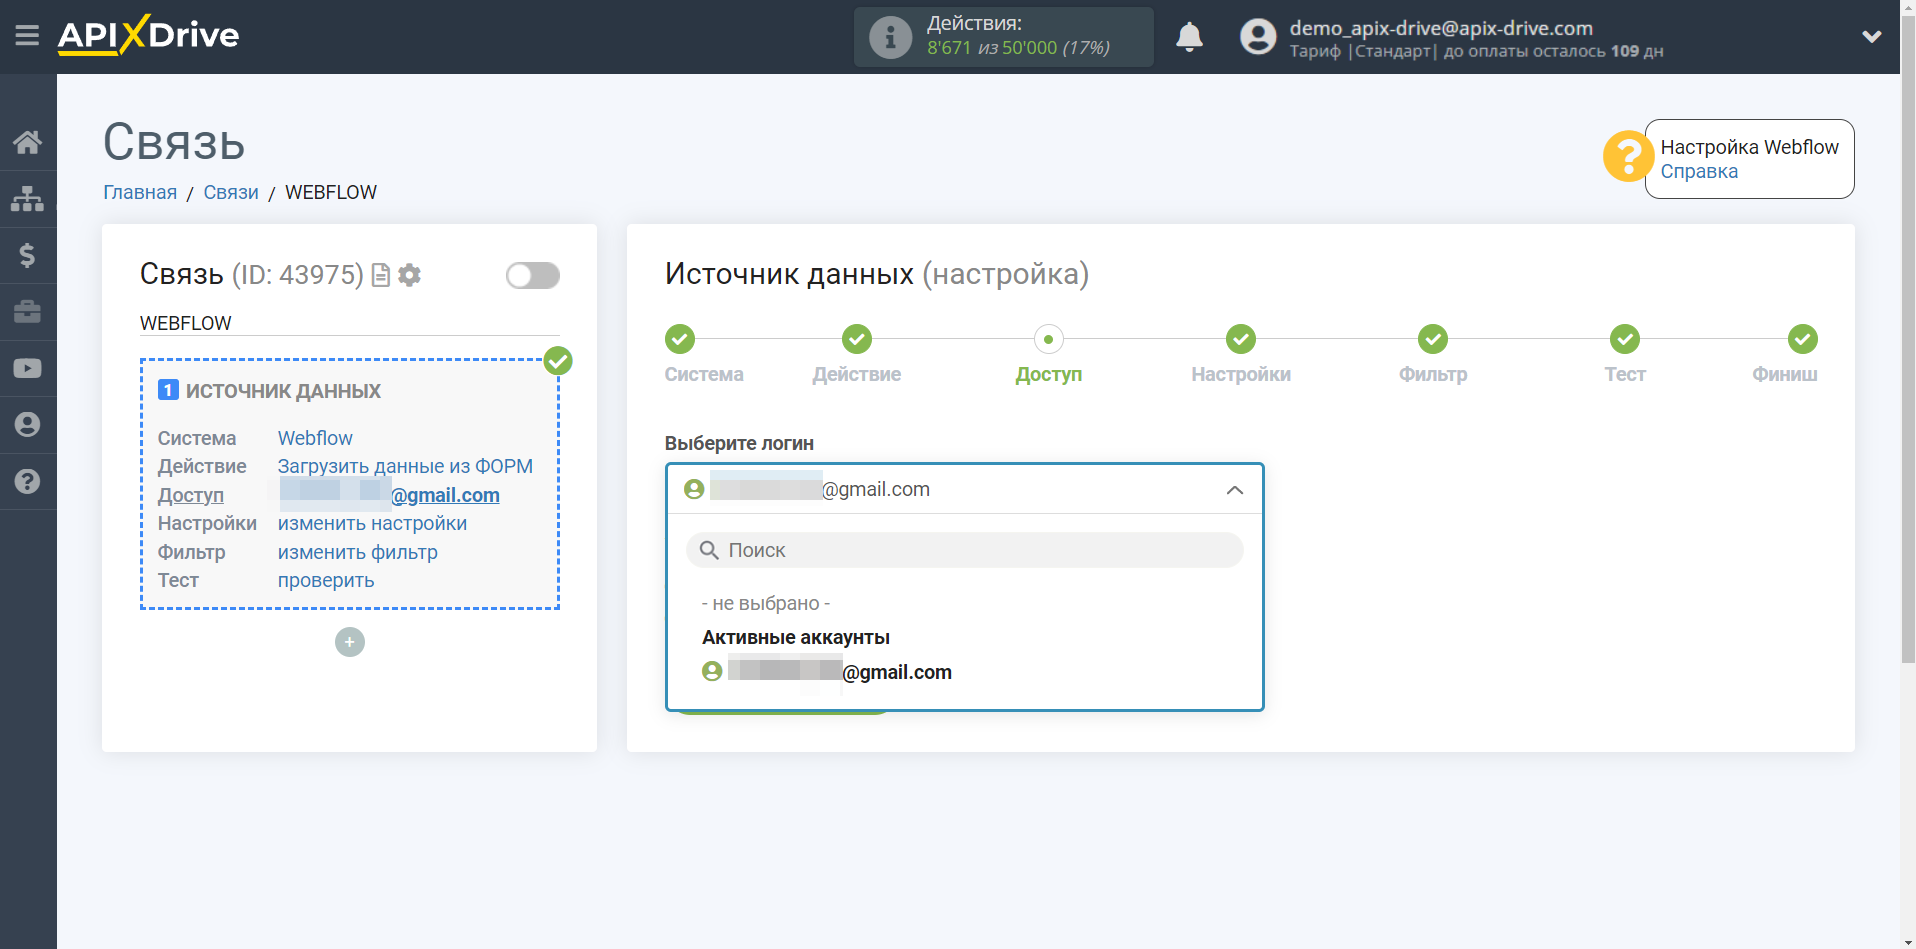Open billing dollar icon in sidebar

27,255
